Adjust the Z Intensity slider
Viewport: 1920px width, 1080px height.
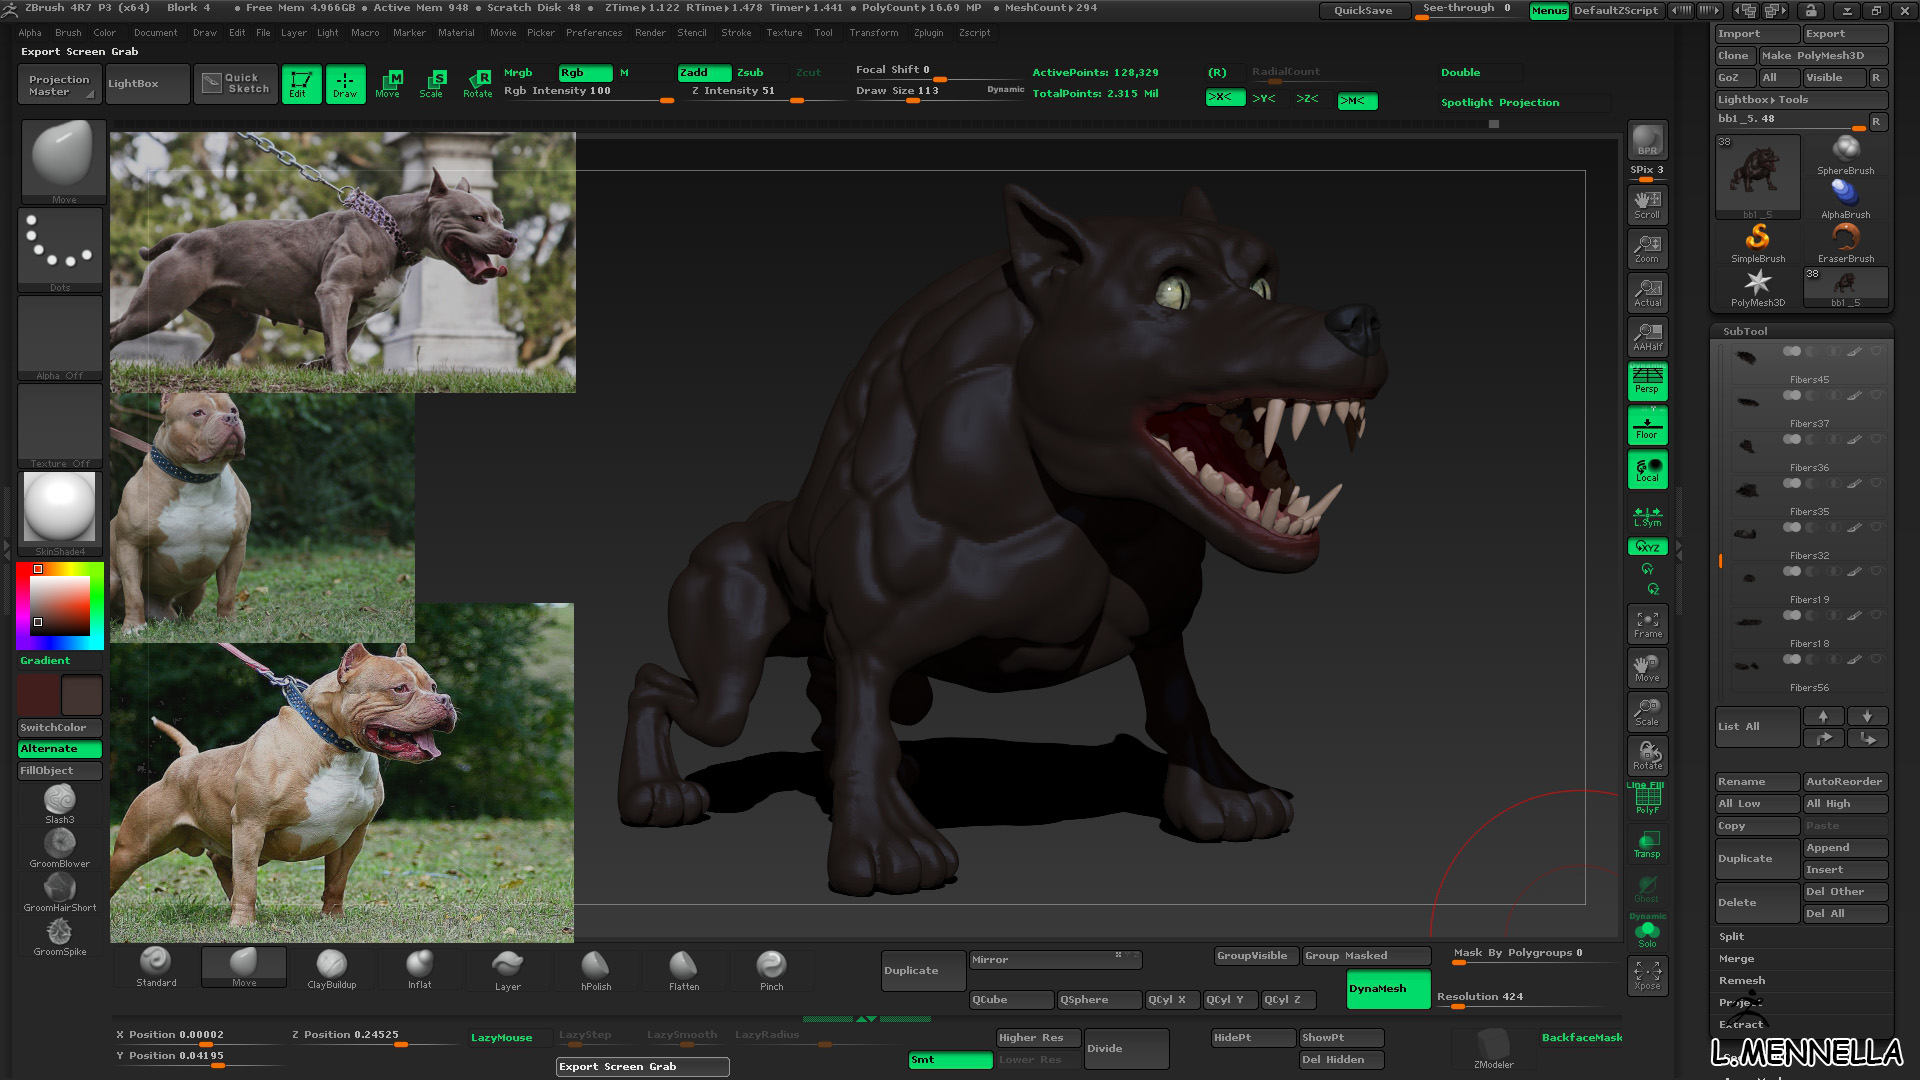(x=763, y=91)
